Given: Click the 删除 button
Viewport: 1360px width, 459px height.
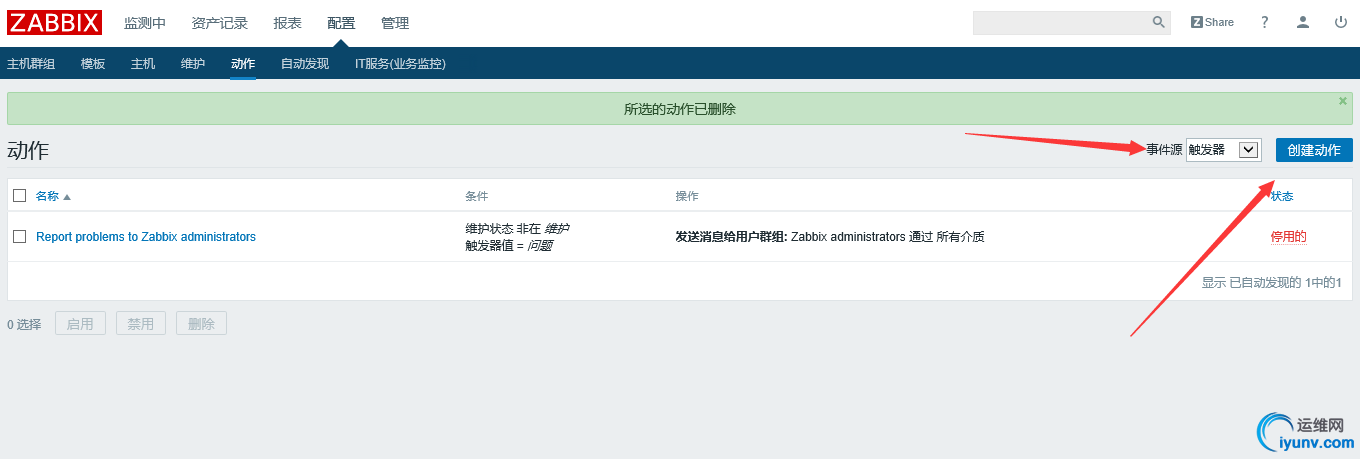Looking at the screenshot, I should pos(201,324).
